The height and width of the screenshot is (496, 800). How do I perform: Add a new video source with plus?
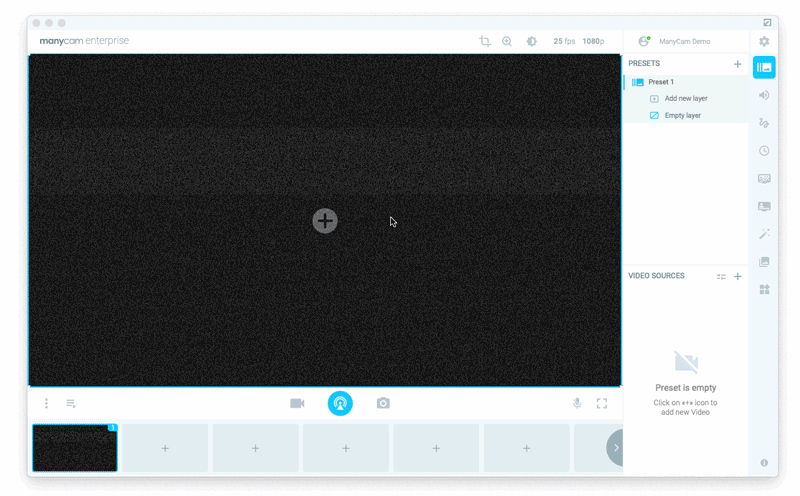point(737,277)
